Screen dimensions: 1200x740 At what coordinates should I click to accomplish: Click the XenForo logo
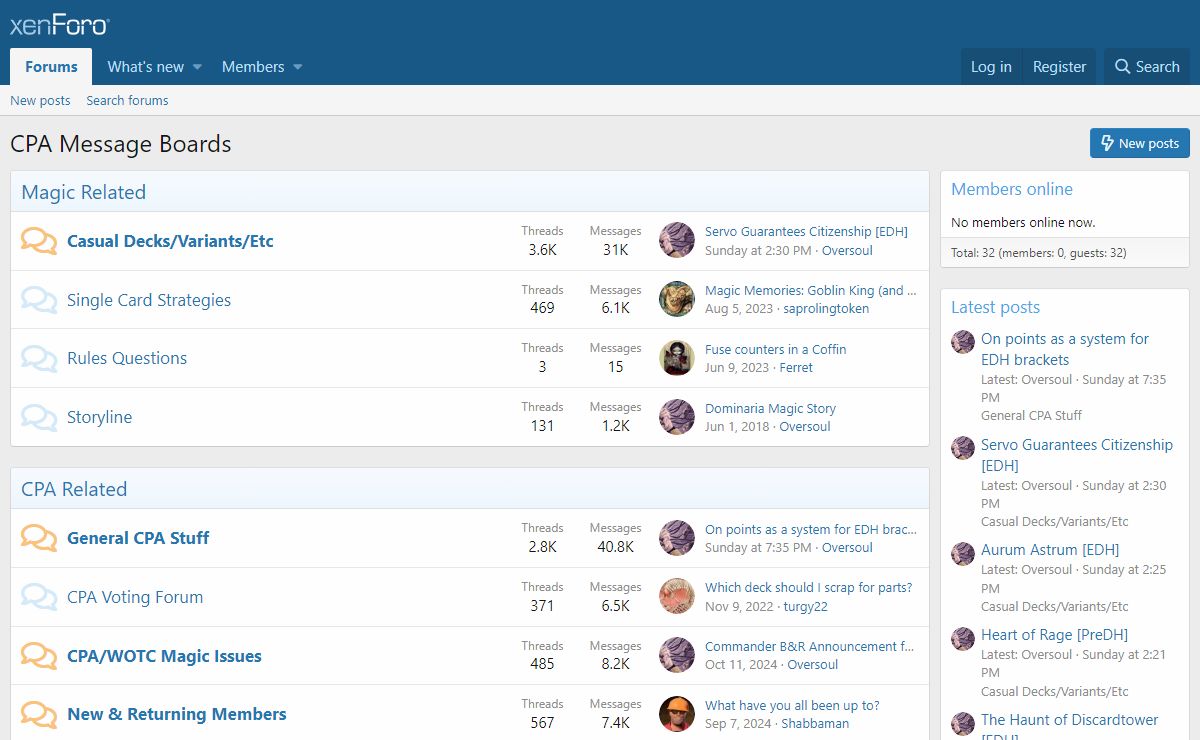click(60, 26)
